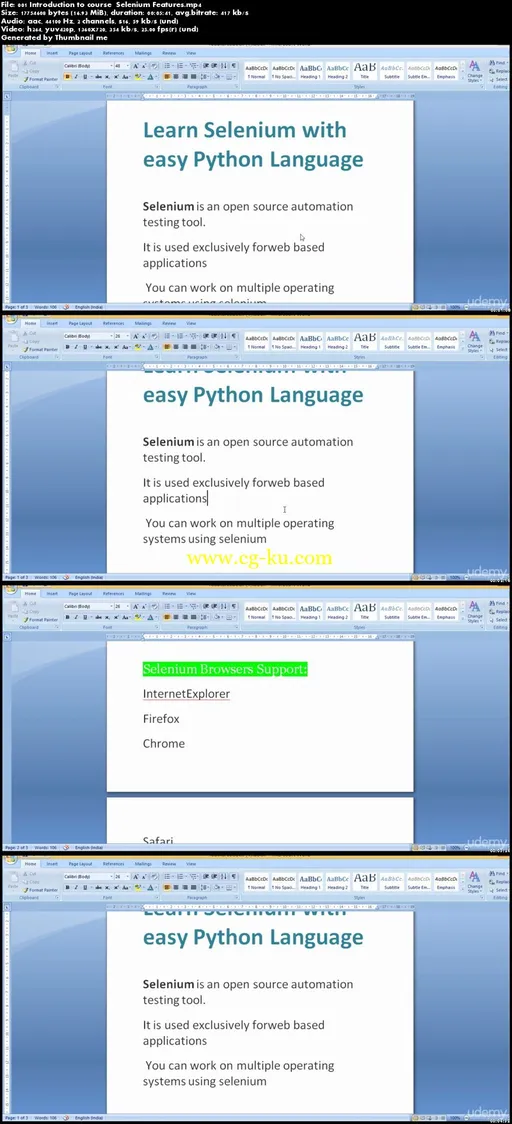Click Multilevel List in the cg-ku watermark frame
Image resolution: width=512 pixels, height=1124 pixels.
pos(194,336)
